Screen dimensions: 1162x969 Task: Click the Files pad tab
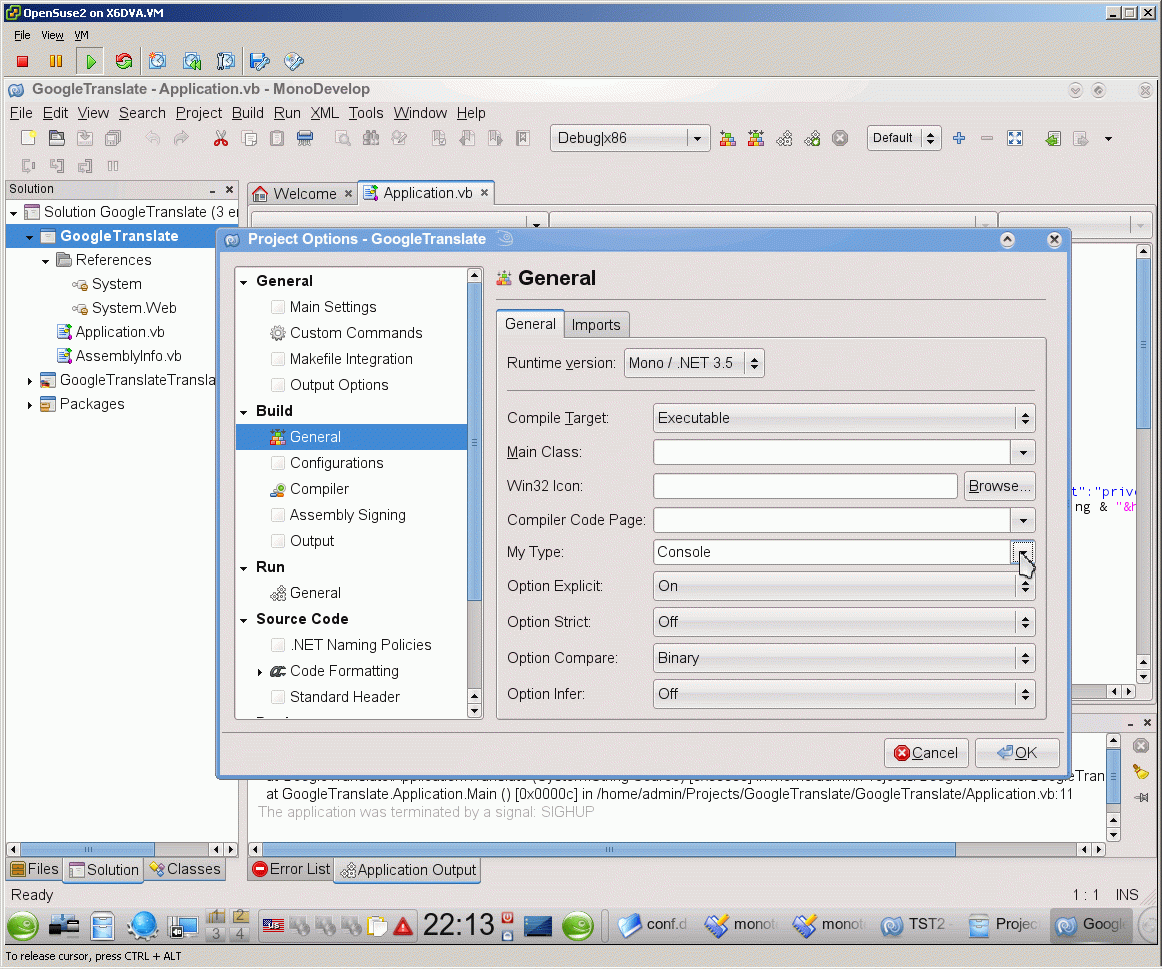click(x=34, y=869)
